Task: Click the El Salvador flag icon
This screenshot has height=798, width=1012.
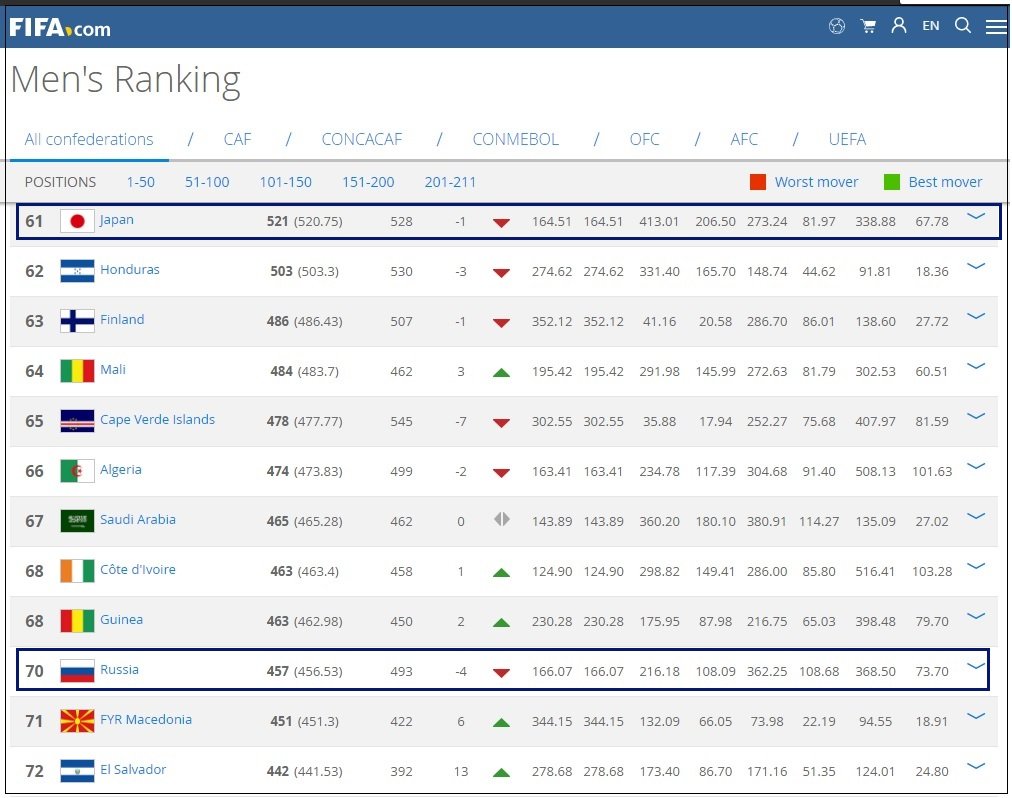Action: [77, 771]
